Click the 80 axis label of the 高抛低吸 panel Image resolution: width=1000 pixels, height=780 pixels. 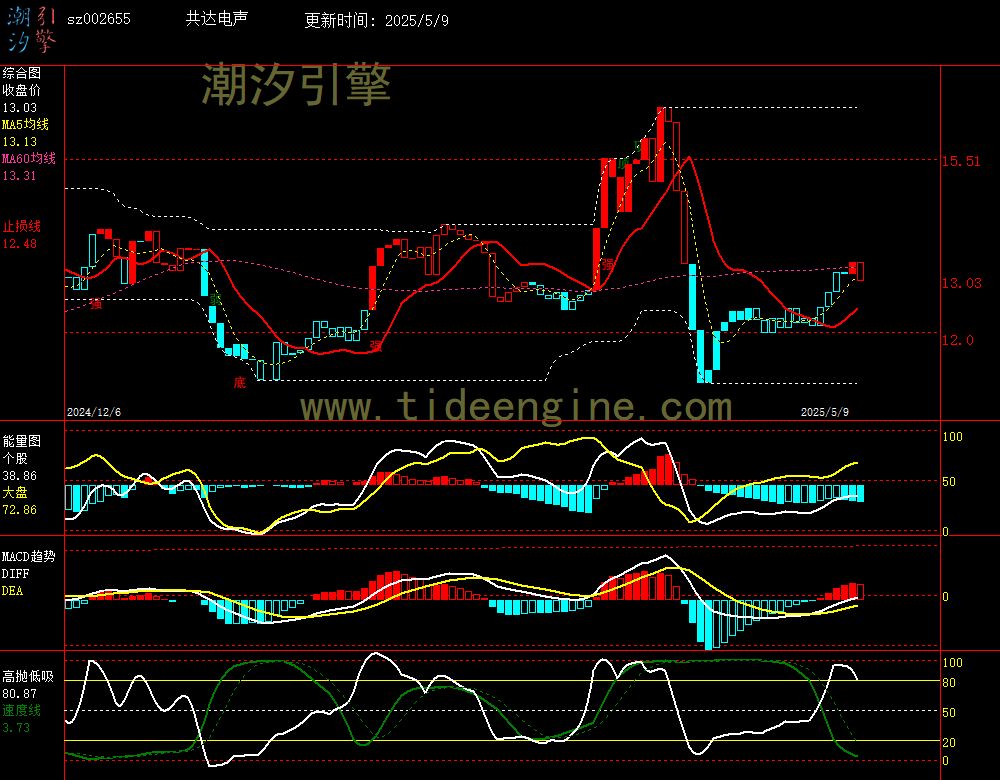click(949, 683)
